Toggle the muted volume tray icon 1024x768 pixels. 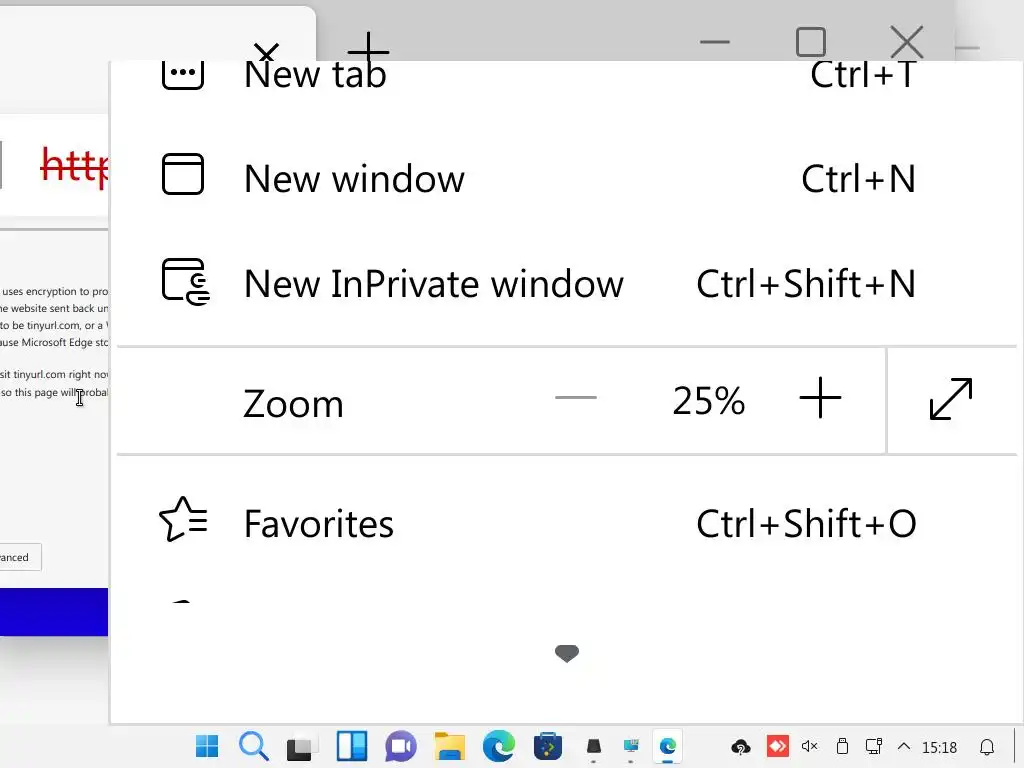810,747
